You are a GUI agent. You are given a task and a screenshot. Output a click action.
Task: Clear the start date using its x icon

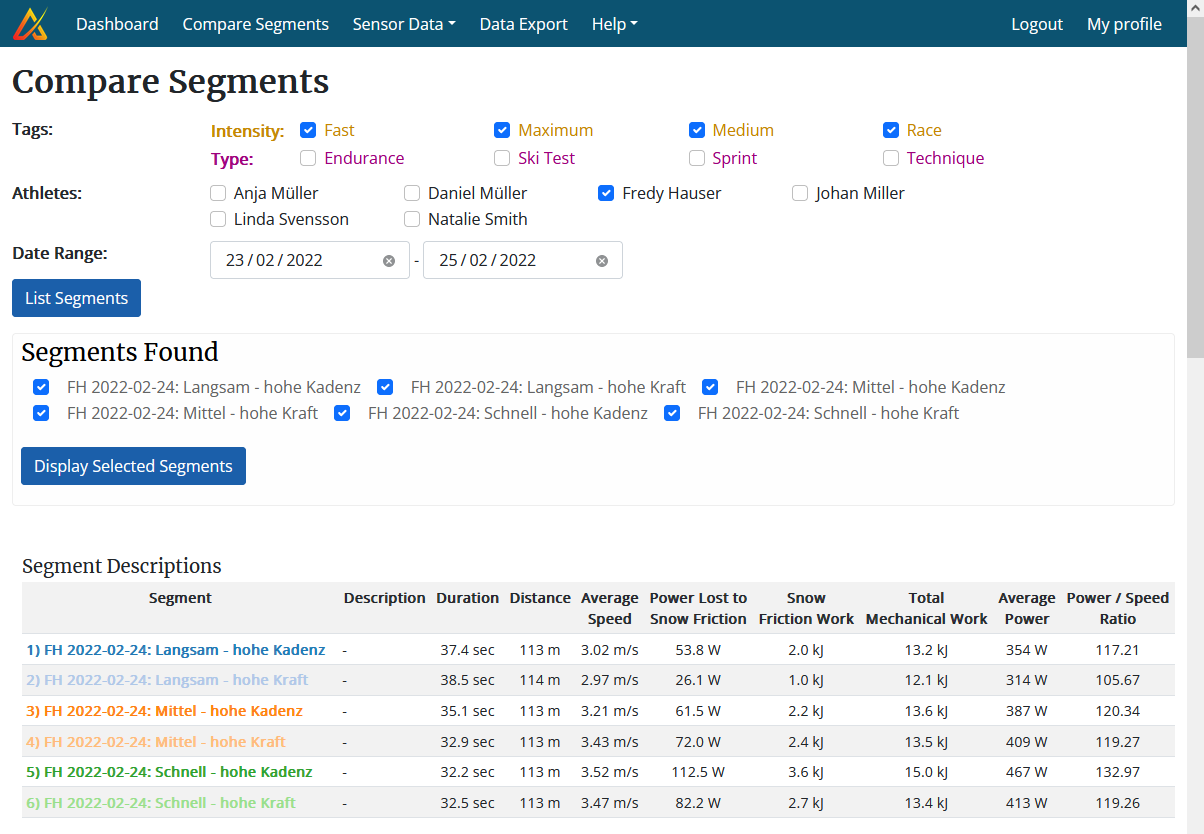(389, 260)
